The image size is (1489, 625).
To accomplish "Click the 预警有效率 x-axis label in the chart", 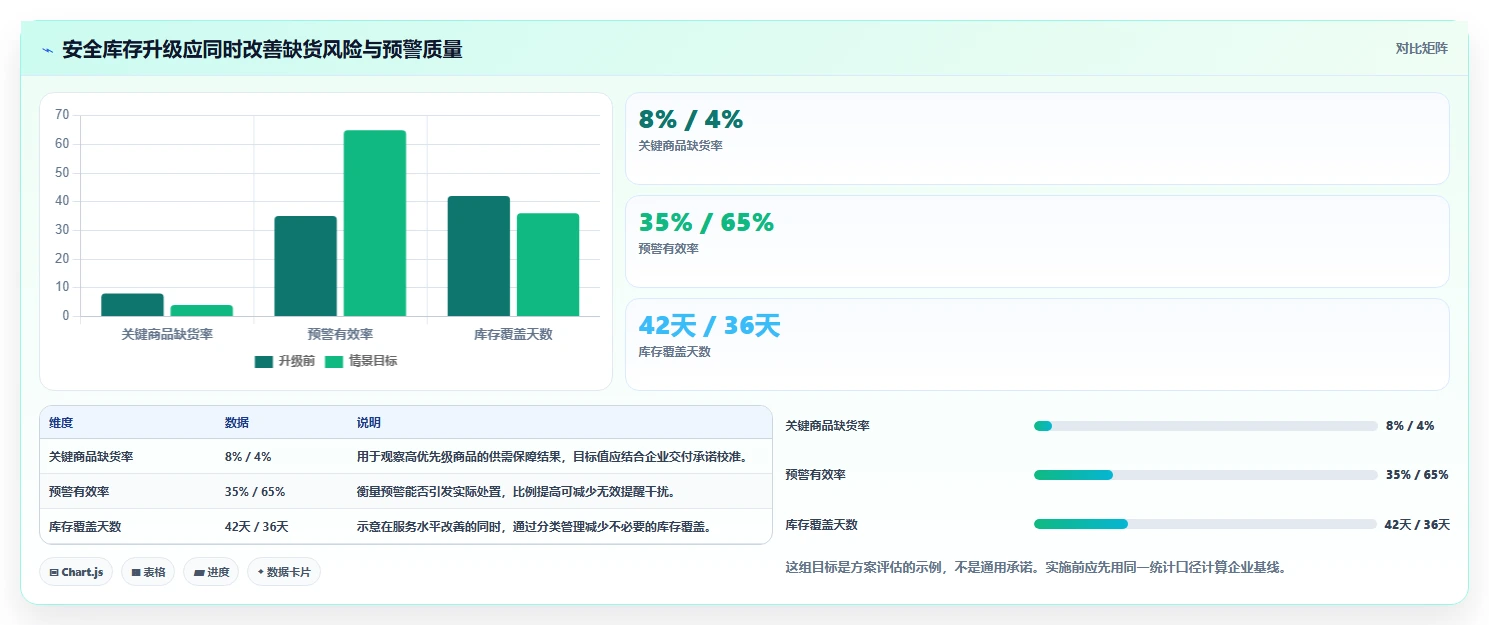I will tap(340, 334).
